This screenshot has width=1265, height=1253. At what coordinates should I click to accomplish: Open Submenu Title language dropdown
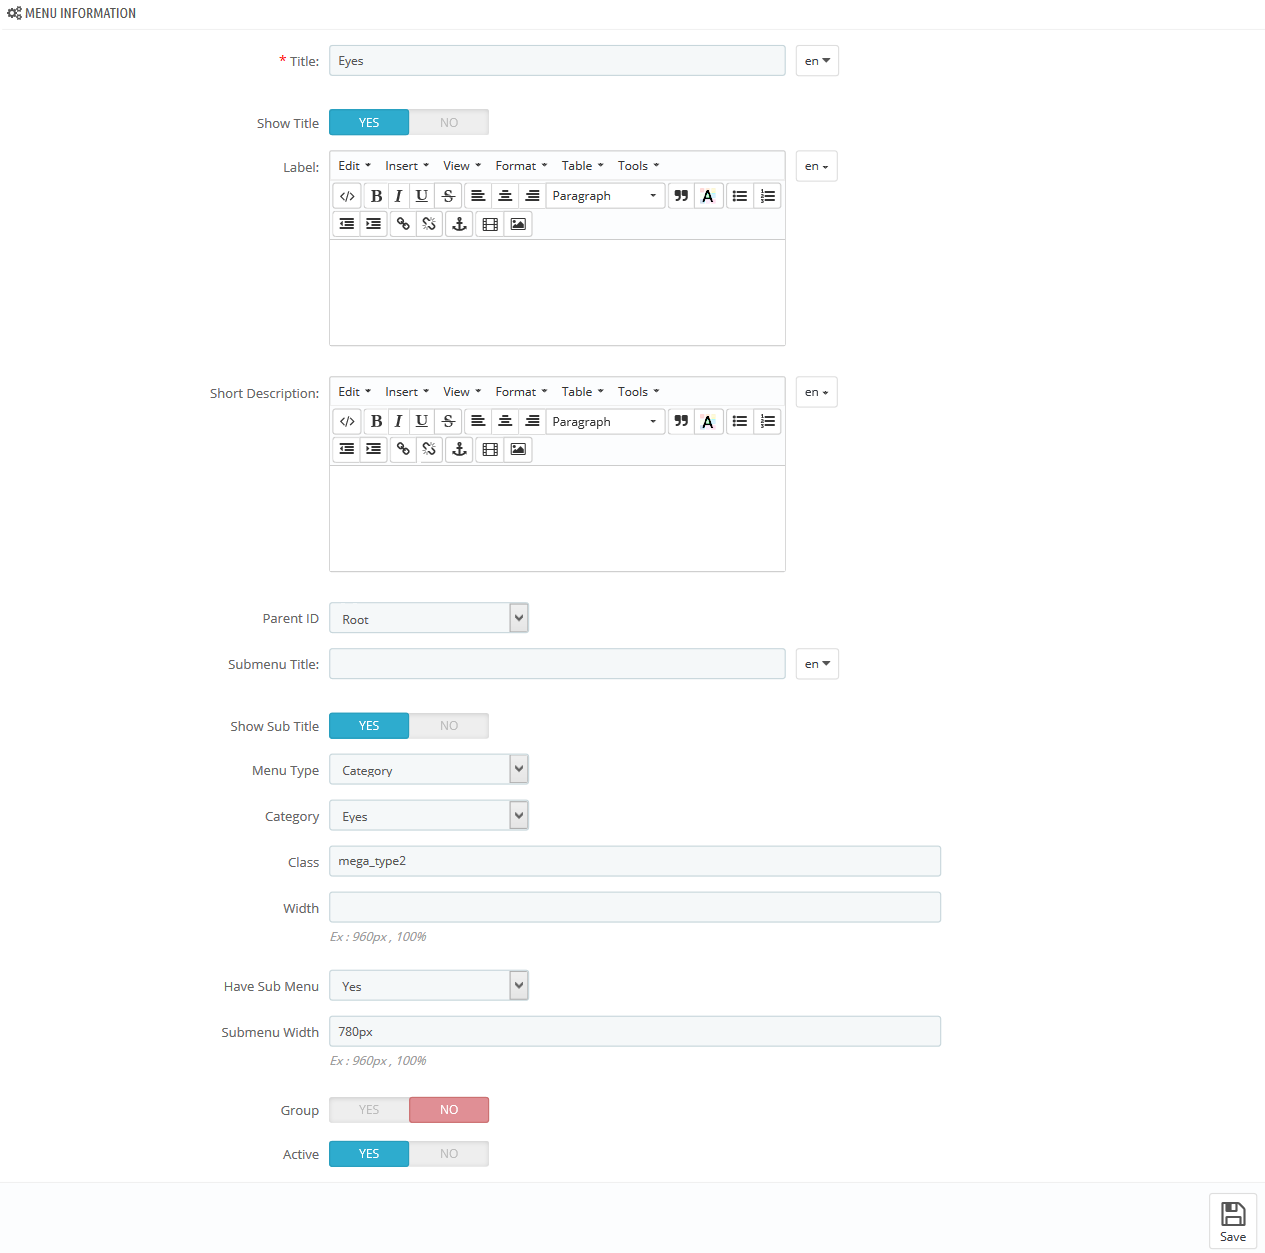tap(817, 664)
